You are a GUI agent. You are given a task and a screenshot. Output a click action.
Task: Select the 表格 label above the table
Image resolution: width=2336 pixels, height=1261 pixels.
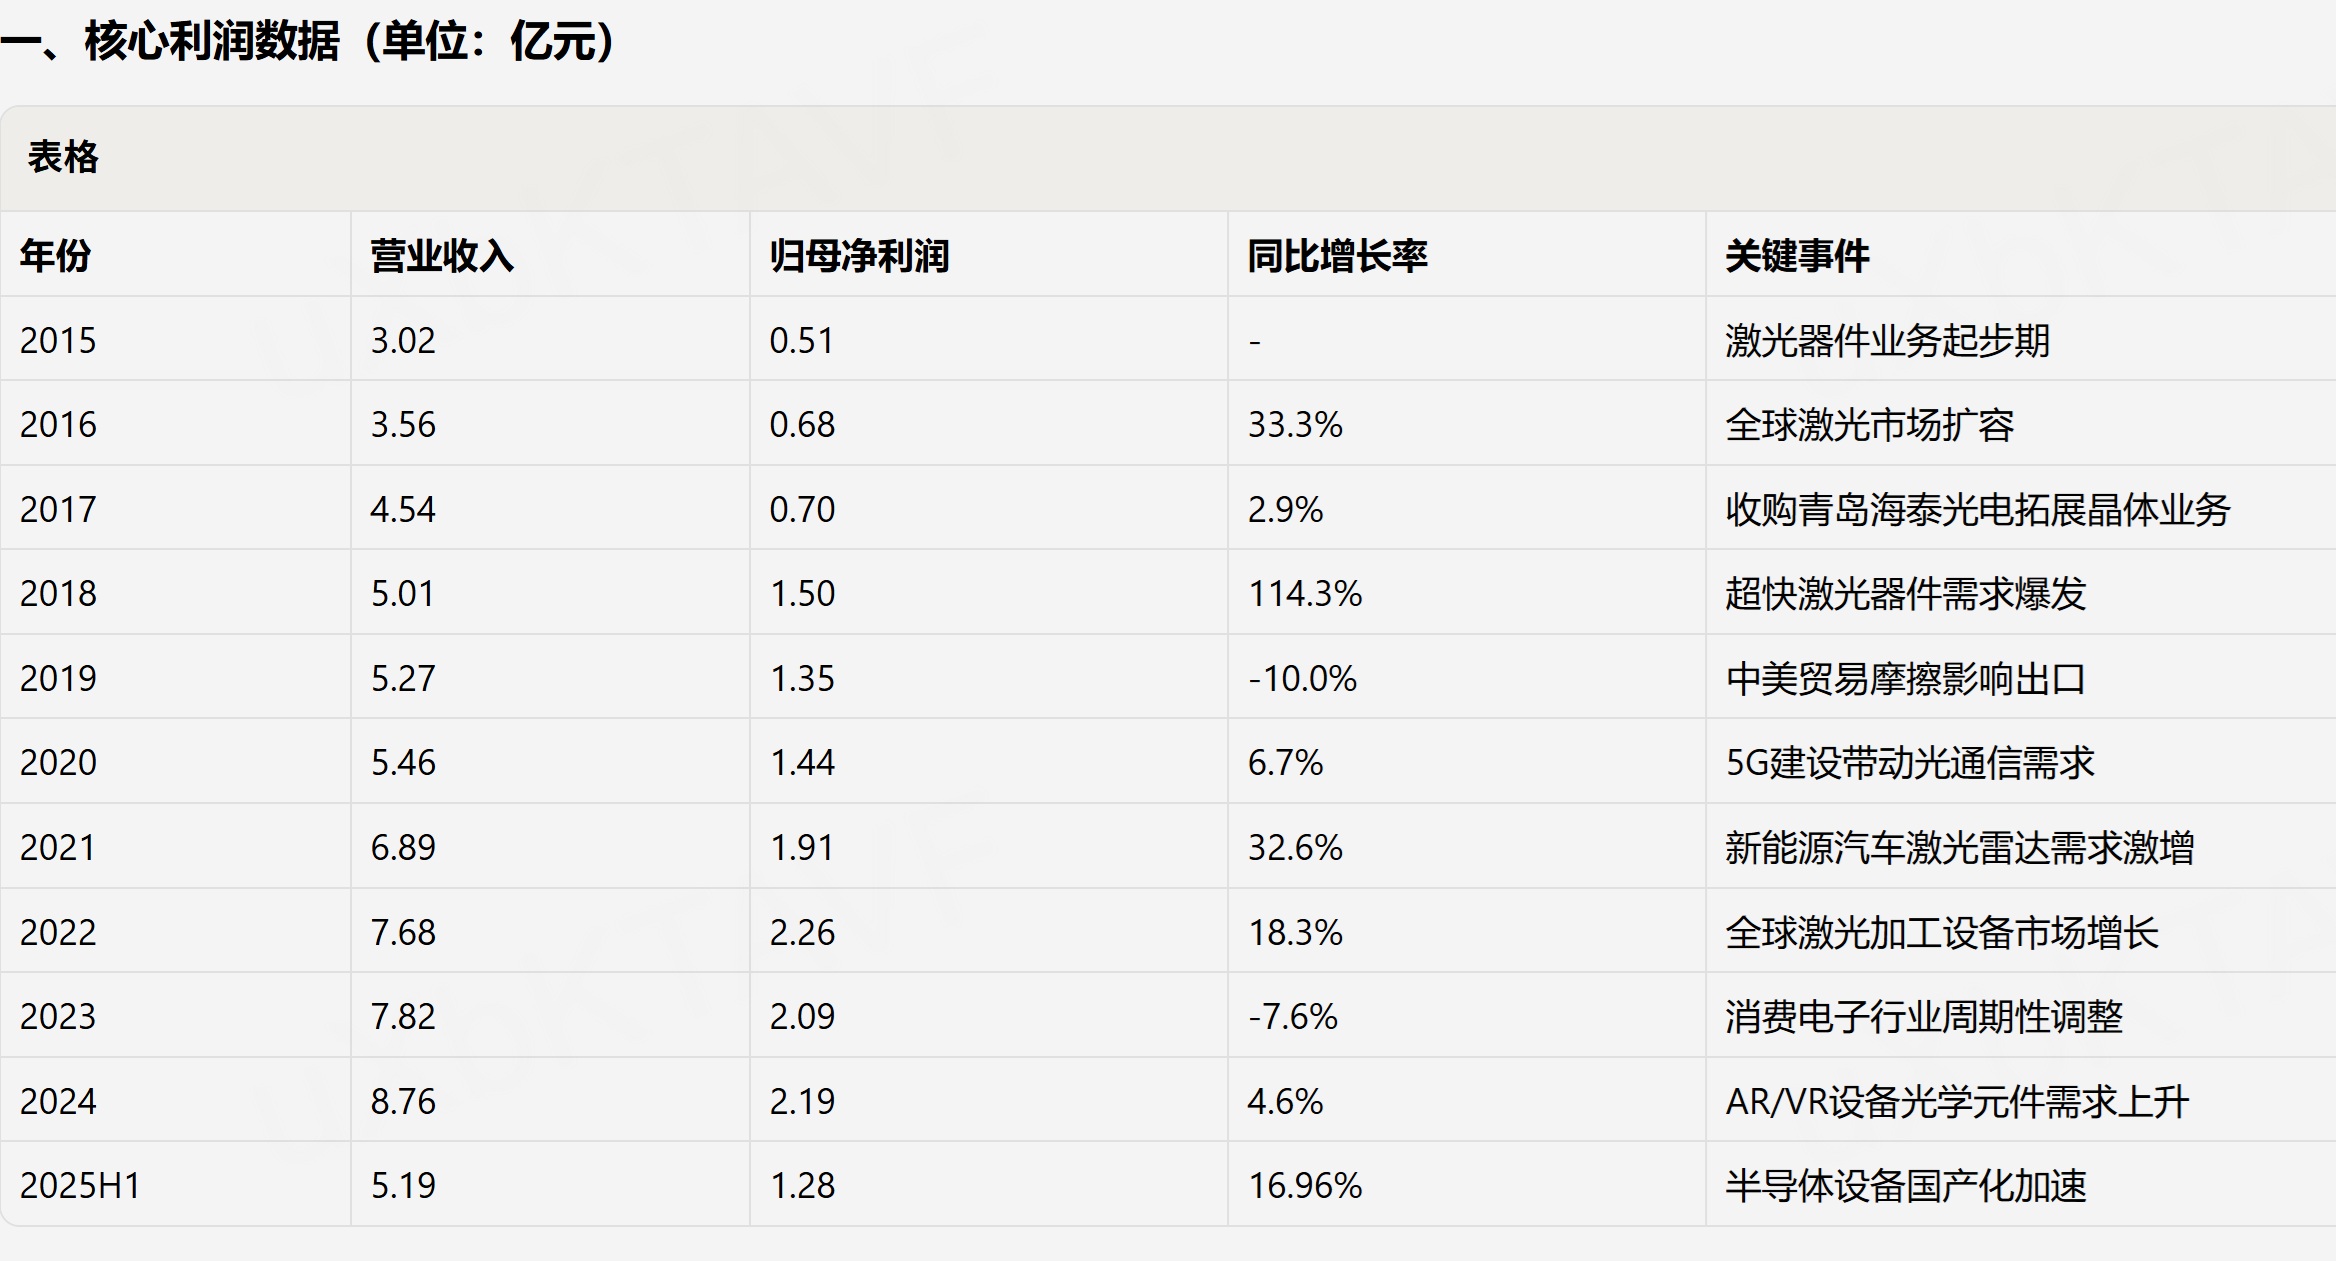coord(63,157)
